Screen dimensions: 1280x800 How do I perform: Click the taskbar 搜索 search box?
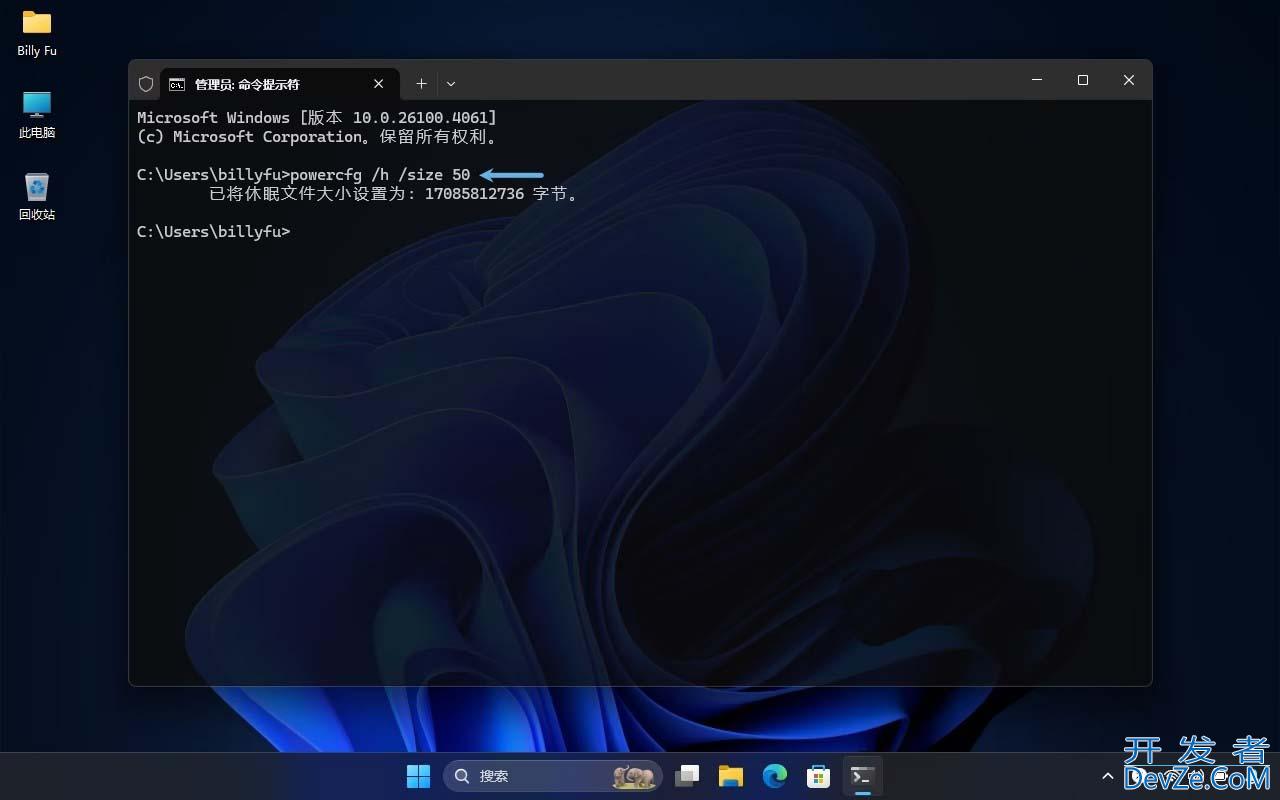pos(553,776)
